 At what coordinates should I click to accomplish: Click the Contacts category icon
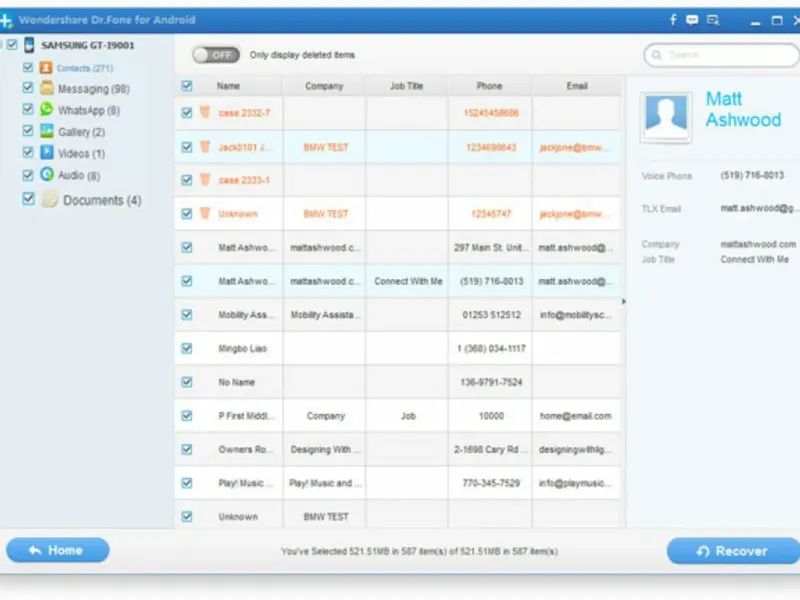coord(46,67)
